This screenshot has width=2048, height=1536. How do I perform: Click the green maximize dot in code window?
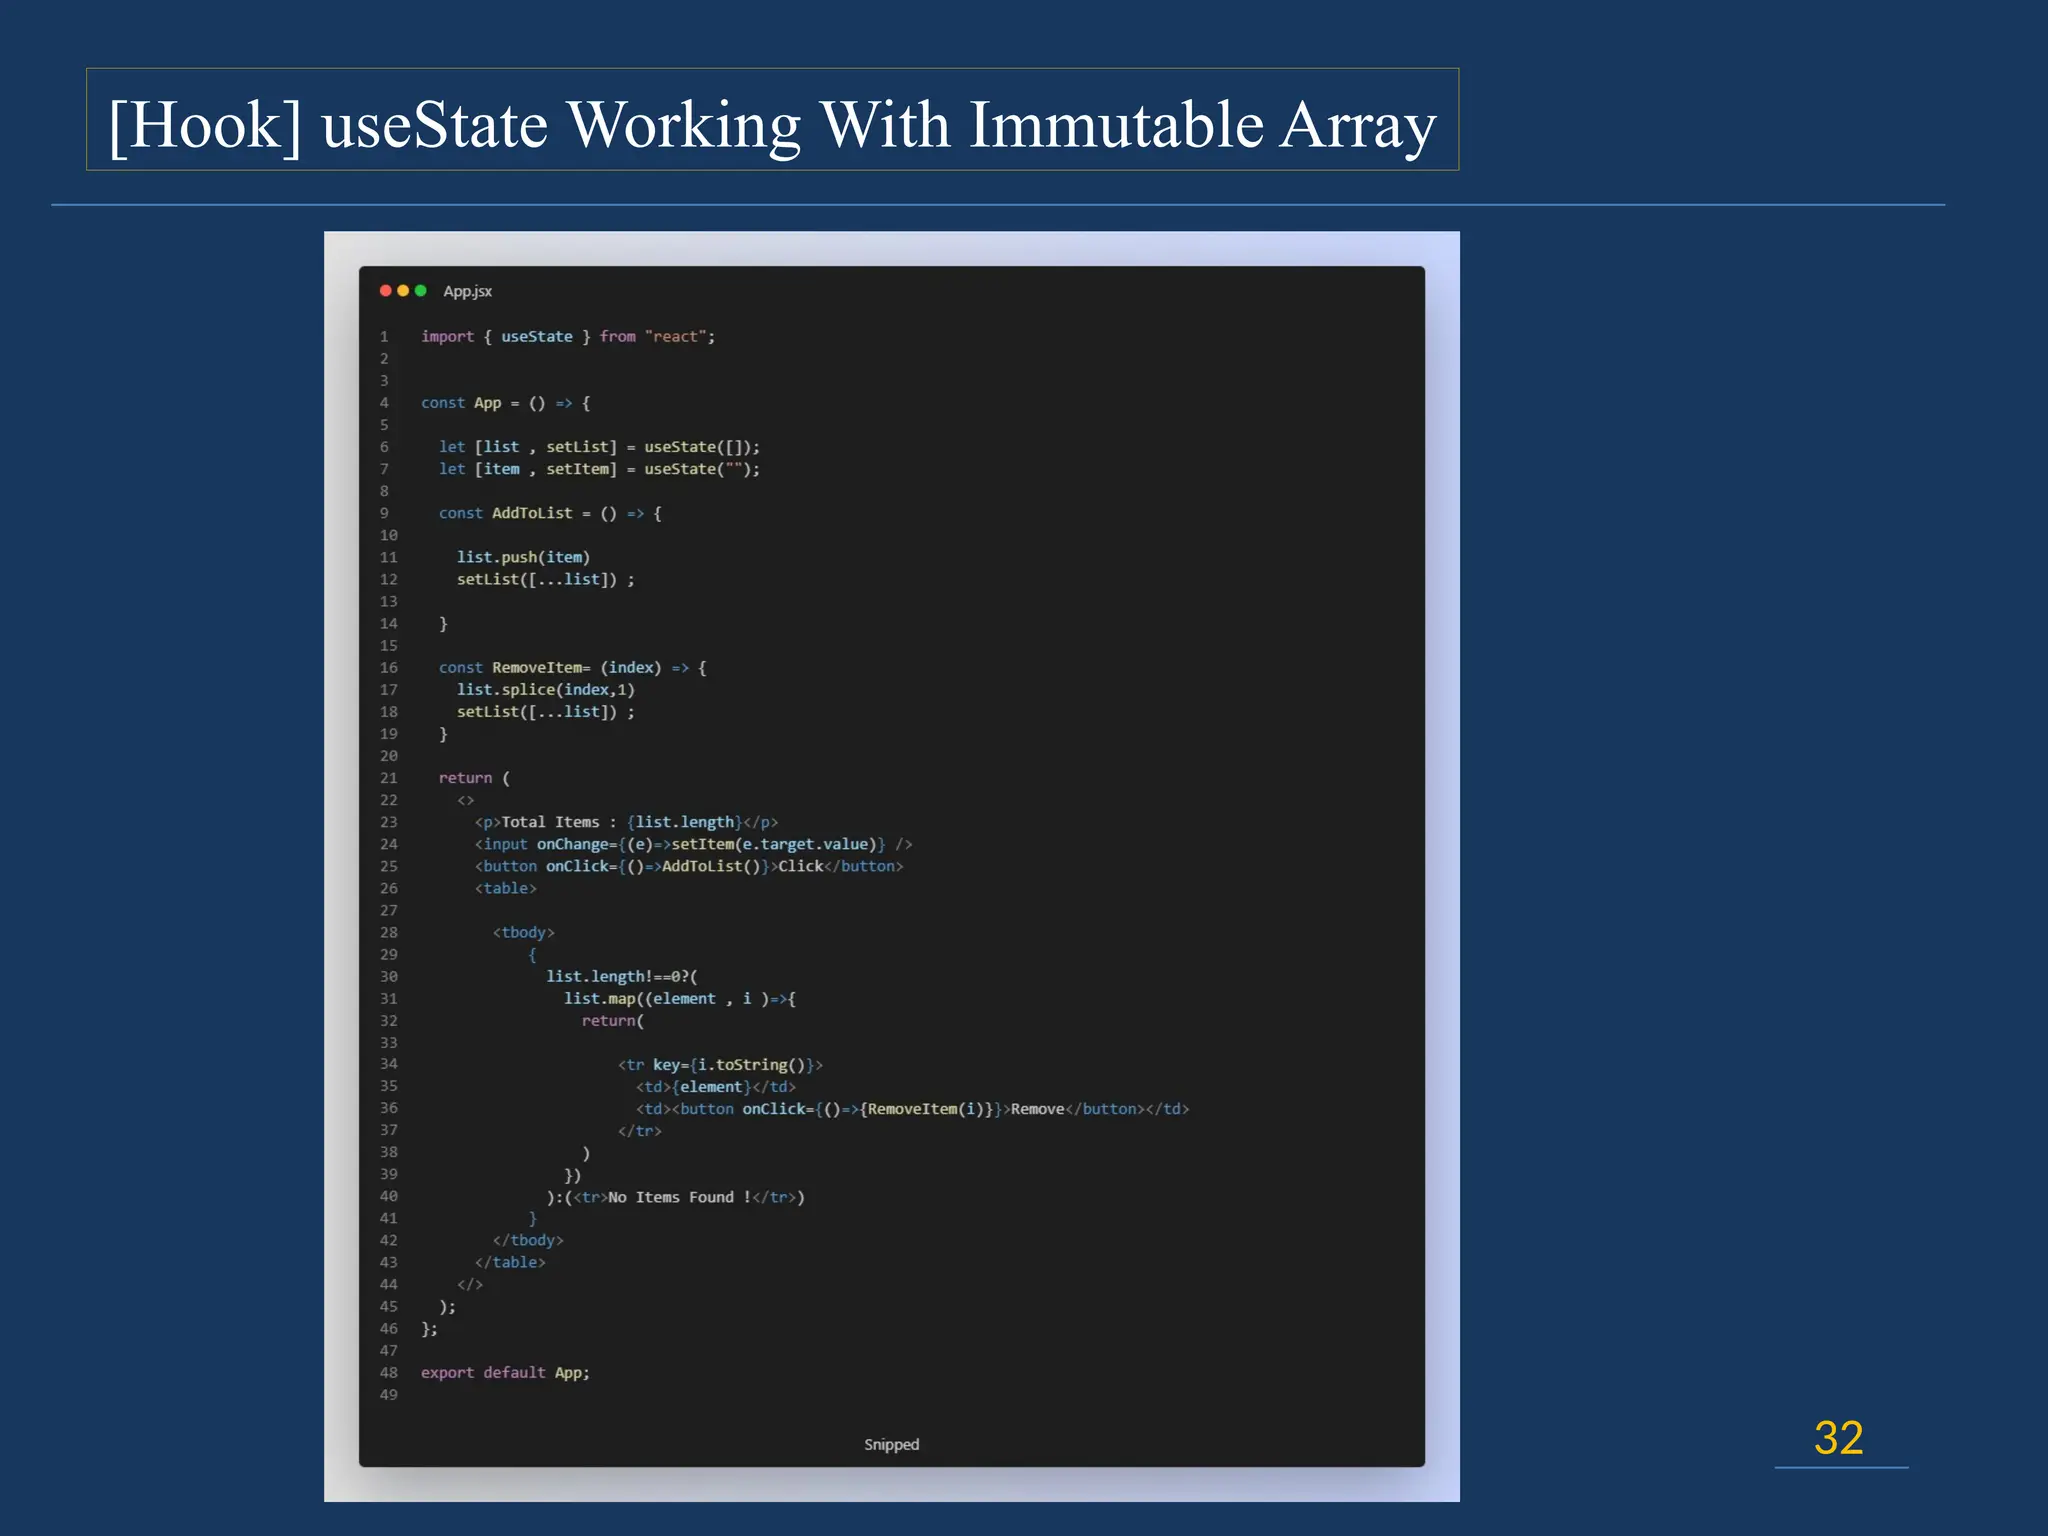(x=421, y=291)
